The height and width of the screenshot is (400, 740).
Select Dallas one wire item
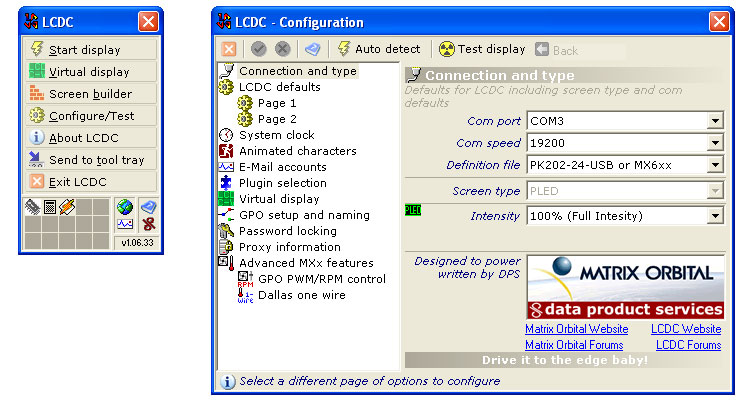[302, 295]
